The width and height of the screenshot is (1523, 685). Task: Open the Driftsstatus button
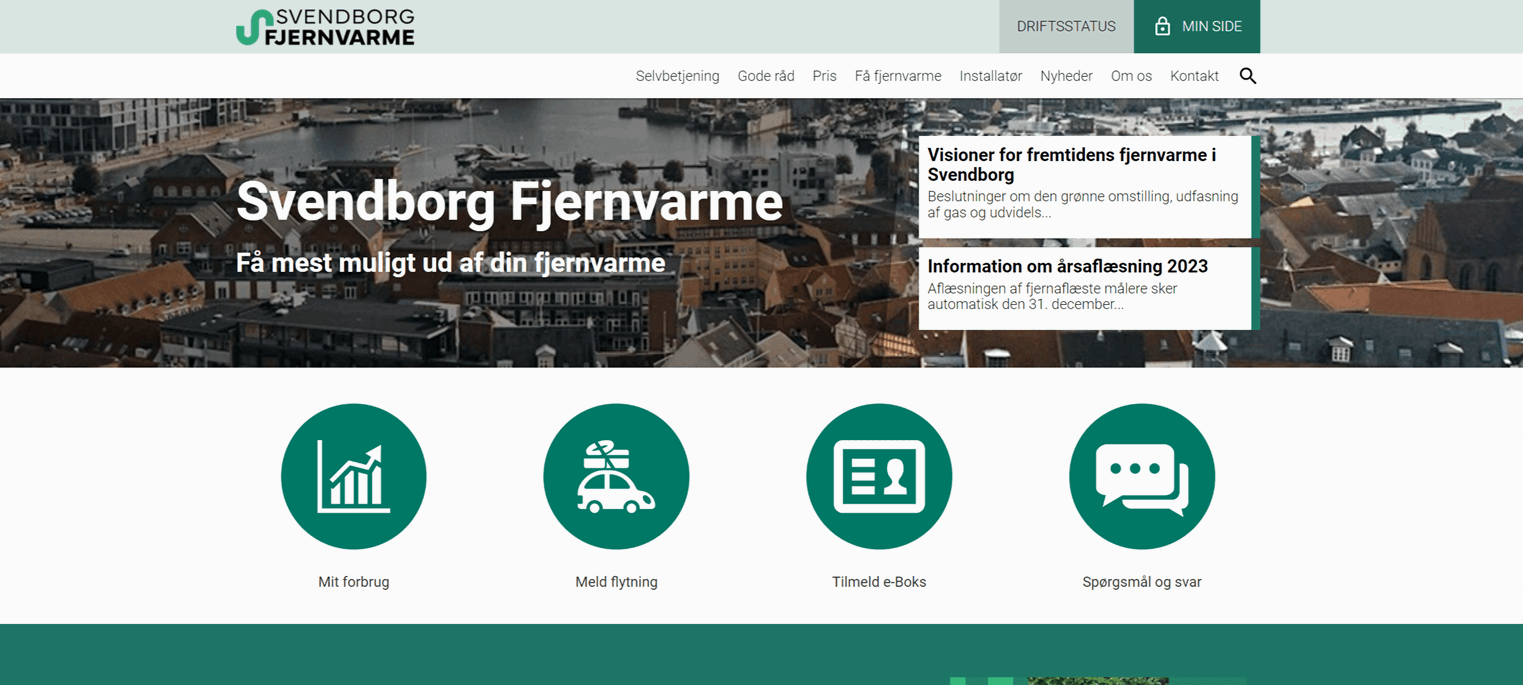coord(1066,27)
